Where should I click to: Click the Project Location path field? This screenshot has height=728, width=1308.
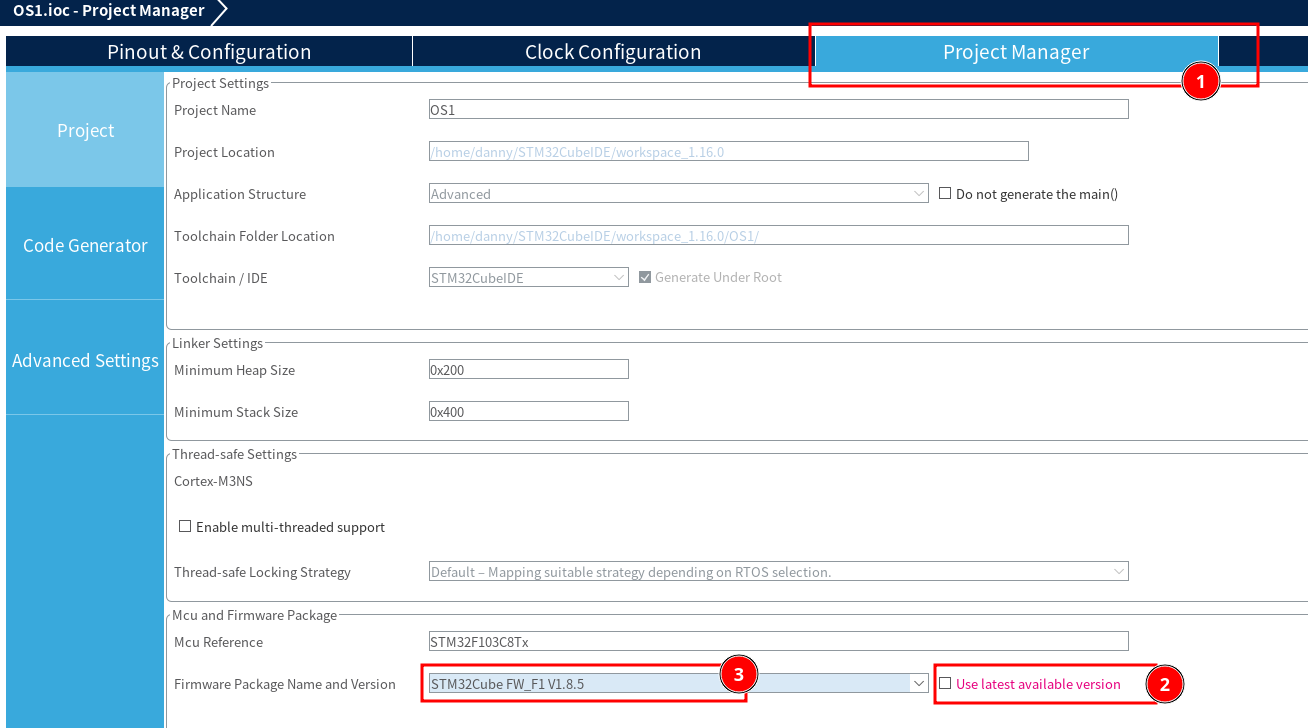(729, 151)
